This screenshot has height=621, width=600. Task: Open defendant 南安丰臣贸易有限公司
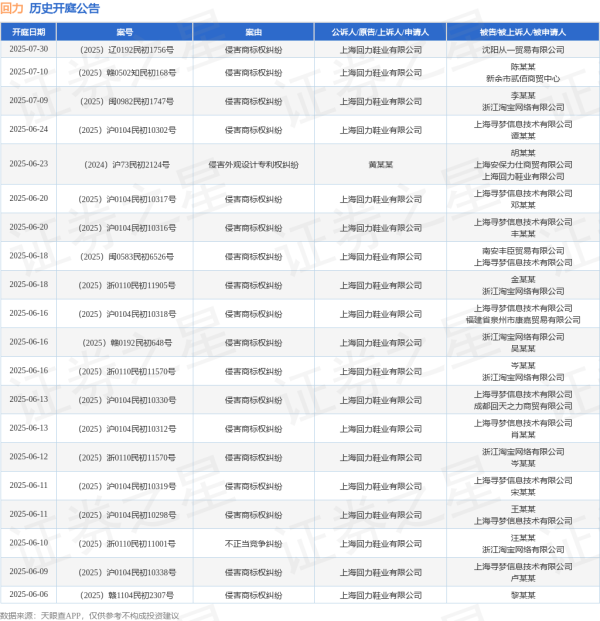(x=522, y=251)
